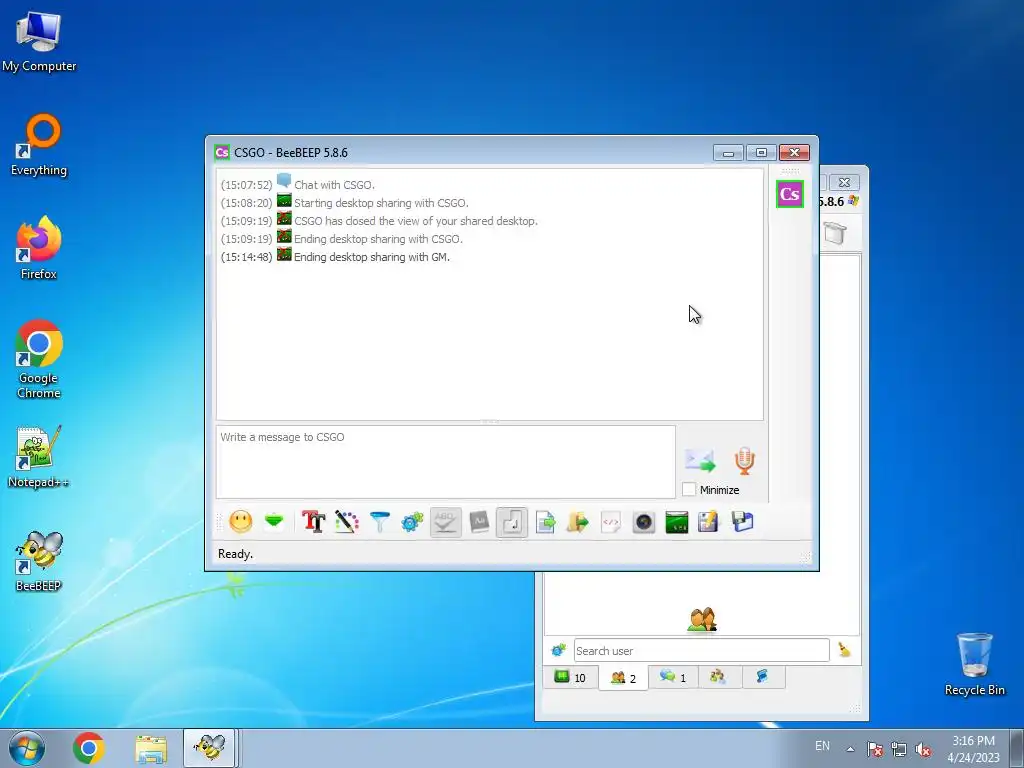Click the two-users icon in main window list
1024x768 pixels.
pos(702,619)
